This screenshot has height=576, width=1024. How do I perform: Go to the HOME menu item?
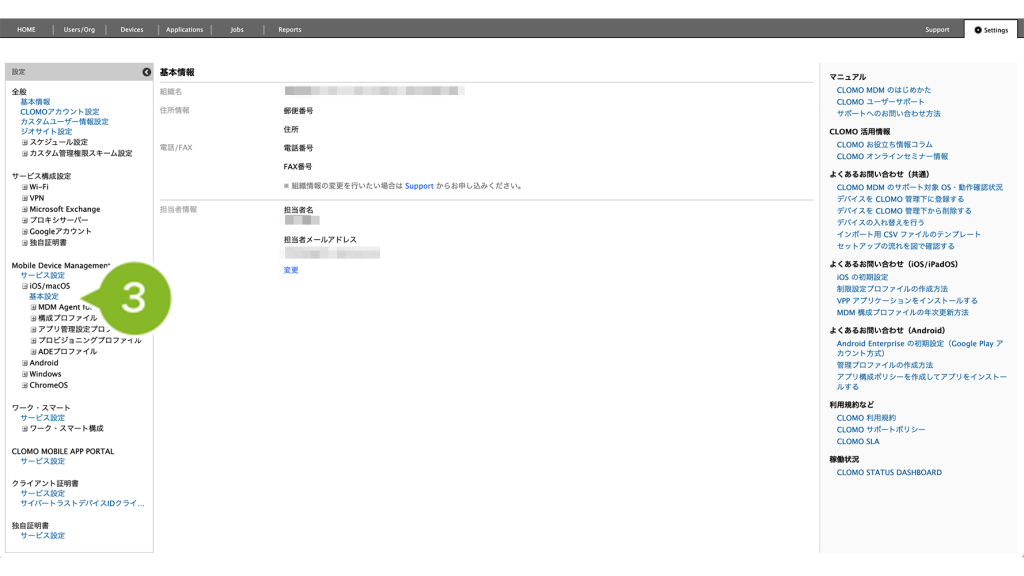click(26, 30)
